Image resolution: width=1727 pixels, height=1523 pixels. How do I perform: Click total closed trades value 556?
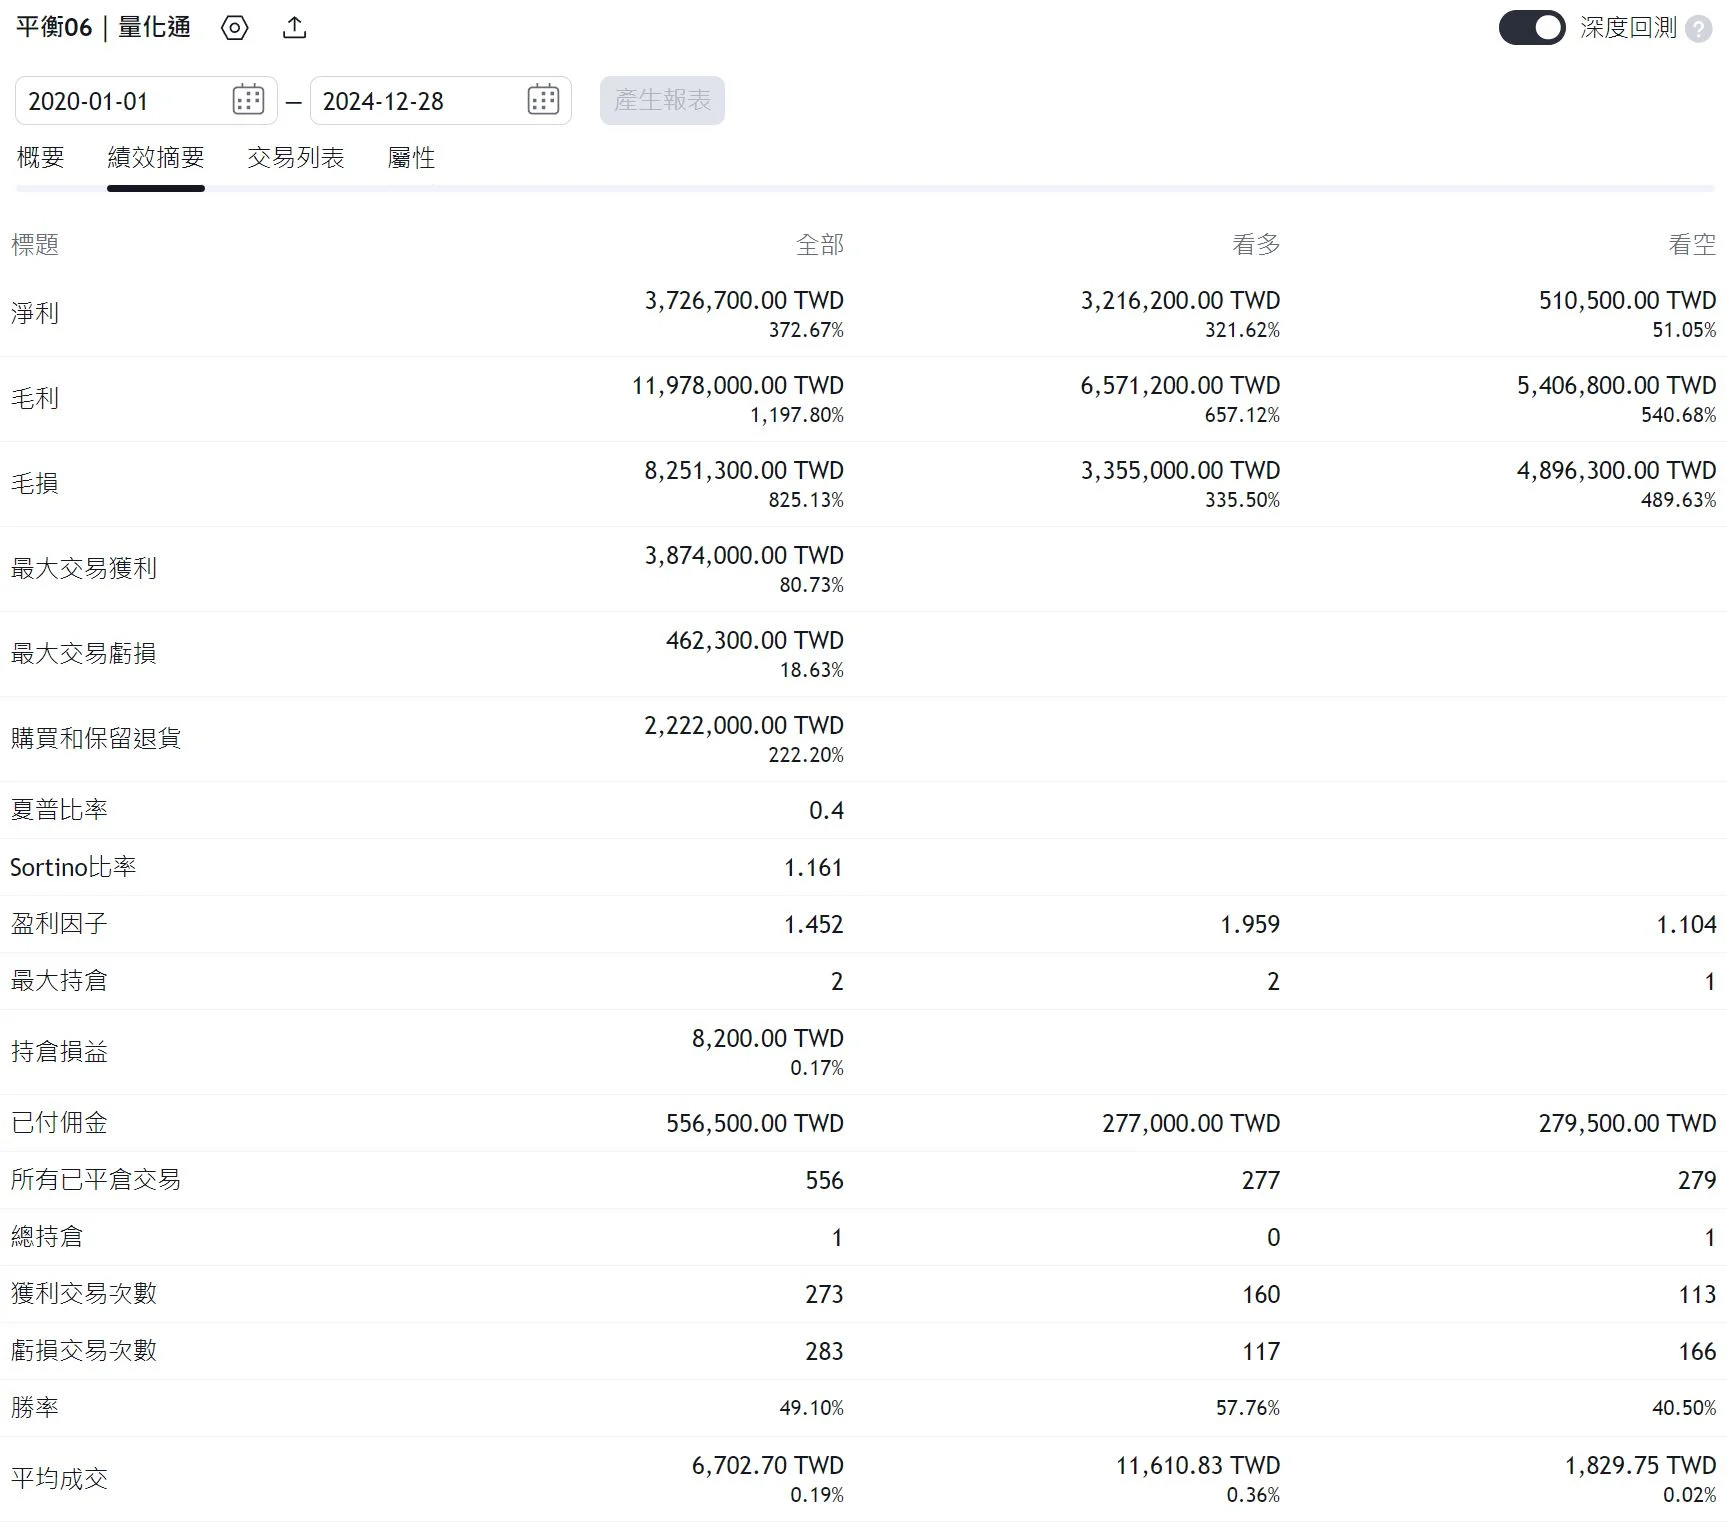point(825,1181)
